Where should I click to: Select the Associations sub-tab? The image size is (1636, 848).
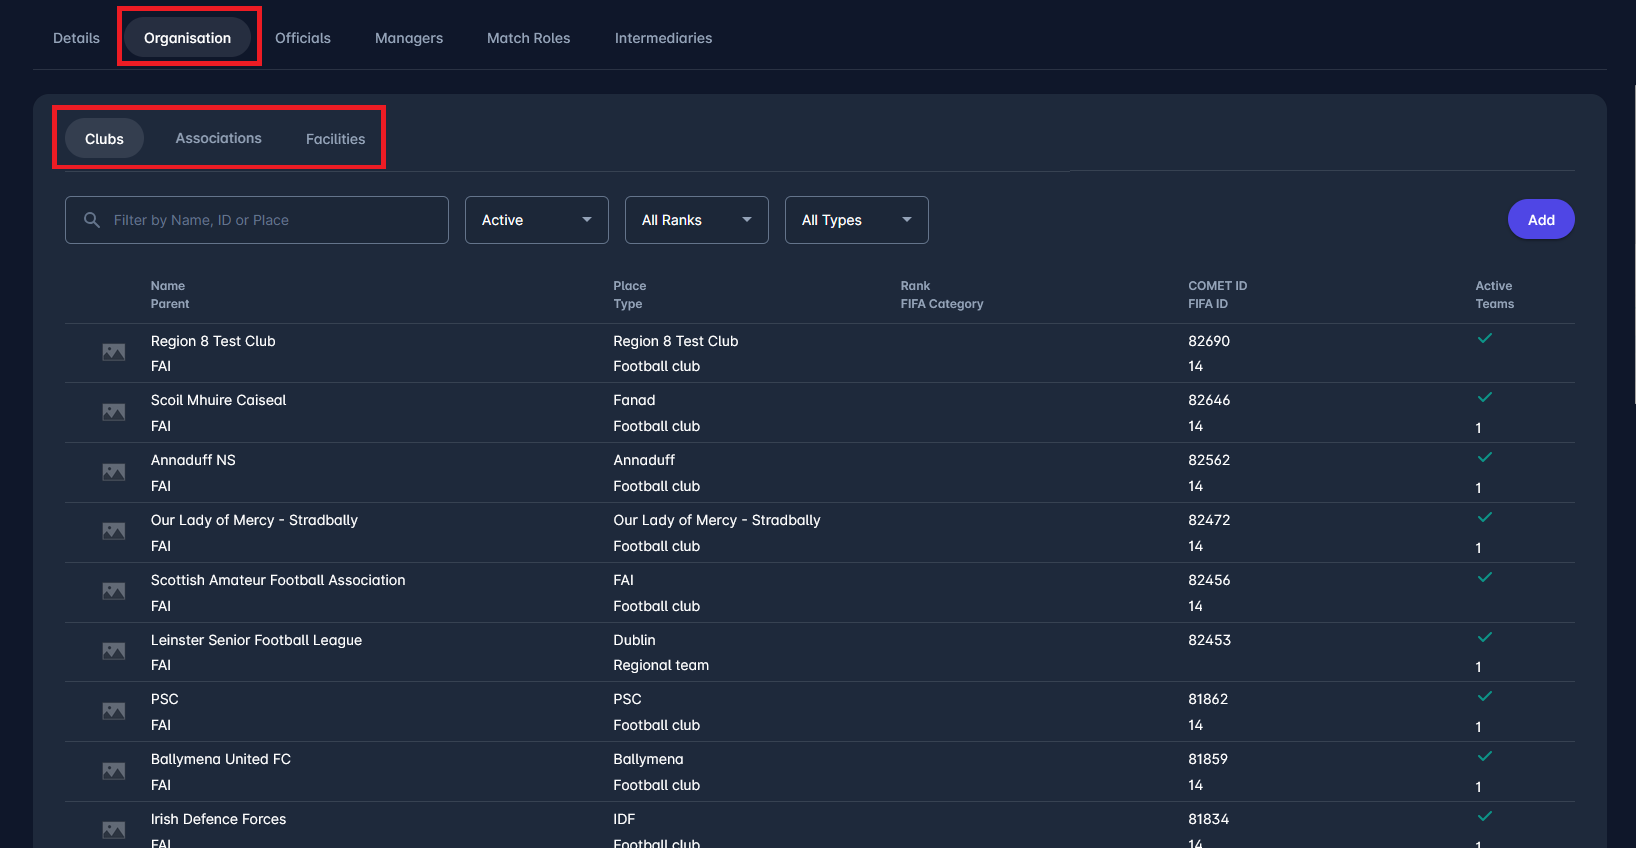pyautogui.click(x=218, y=138)
